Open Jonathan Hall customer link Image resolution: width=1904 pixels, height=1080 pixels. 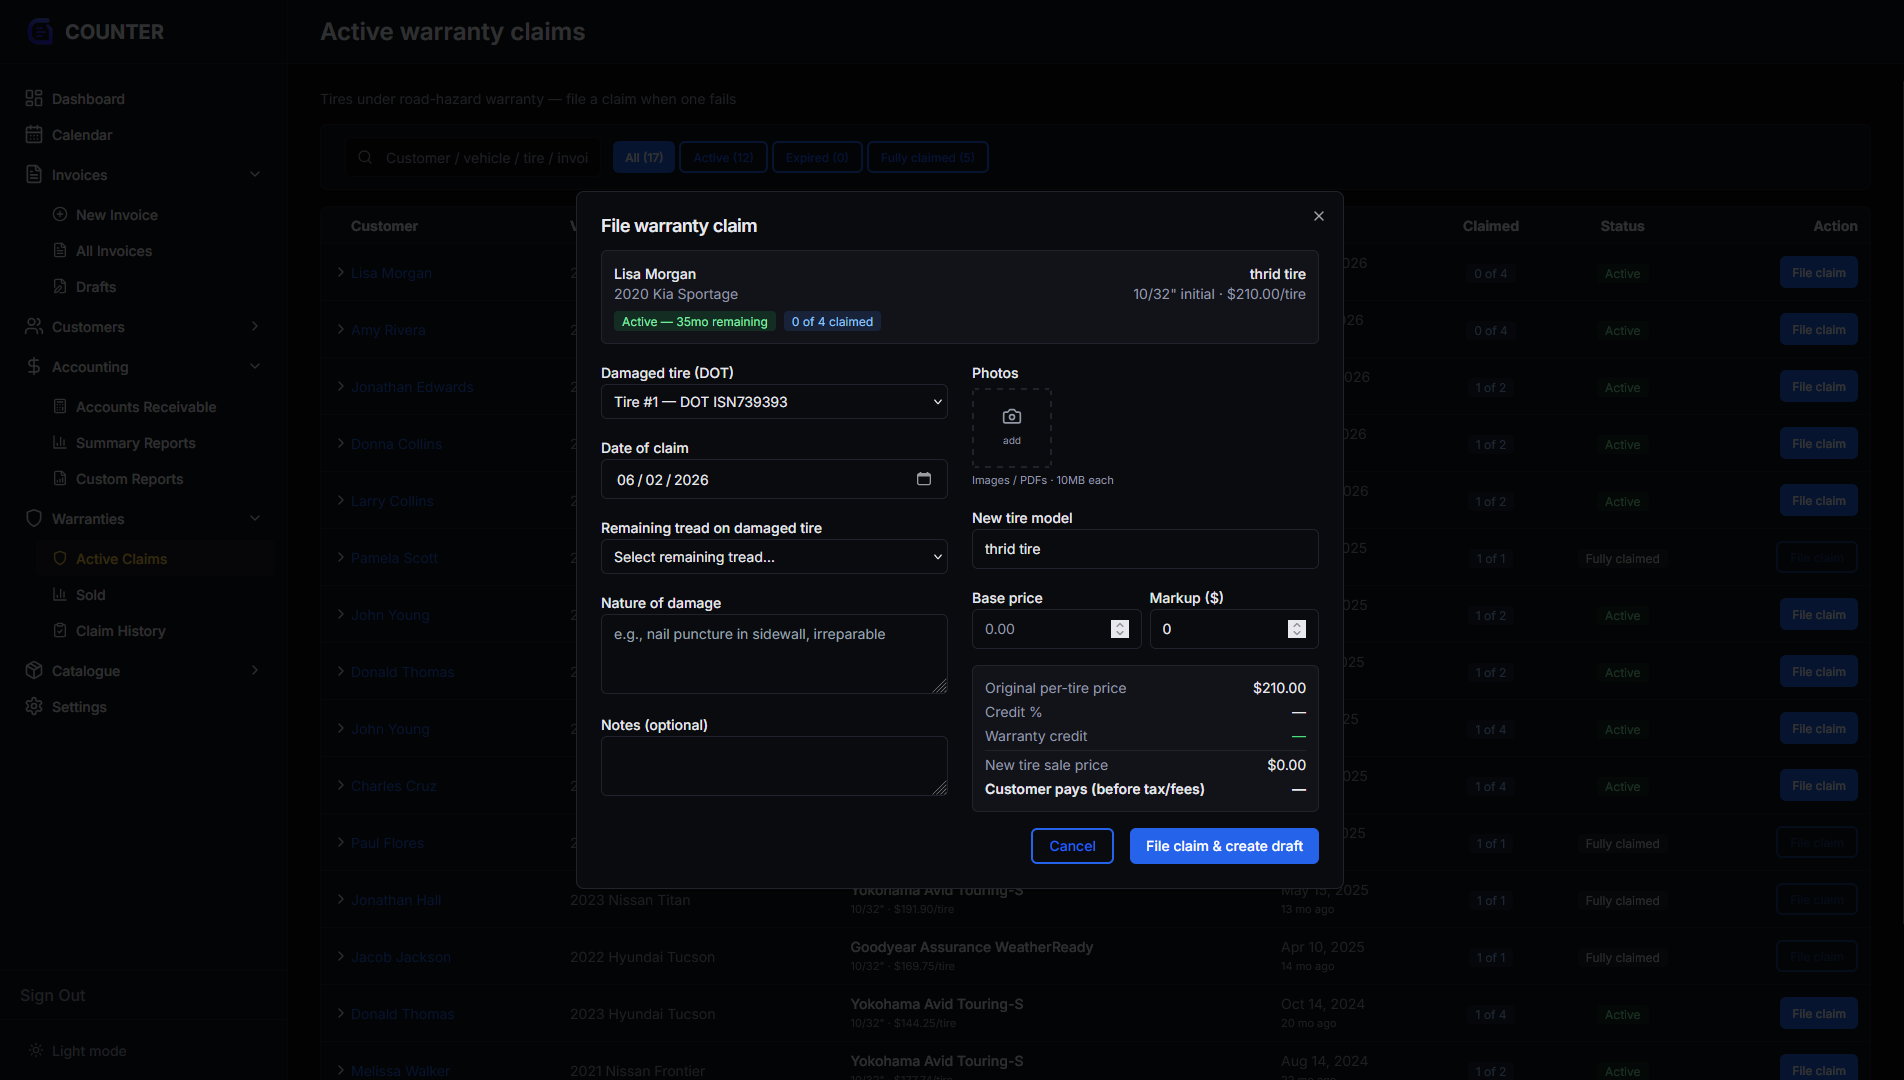point(396,900)
